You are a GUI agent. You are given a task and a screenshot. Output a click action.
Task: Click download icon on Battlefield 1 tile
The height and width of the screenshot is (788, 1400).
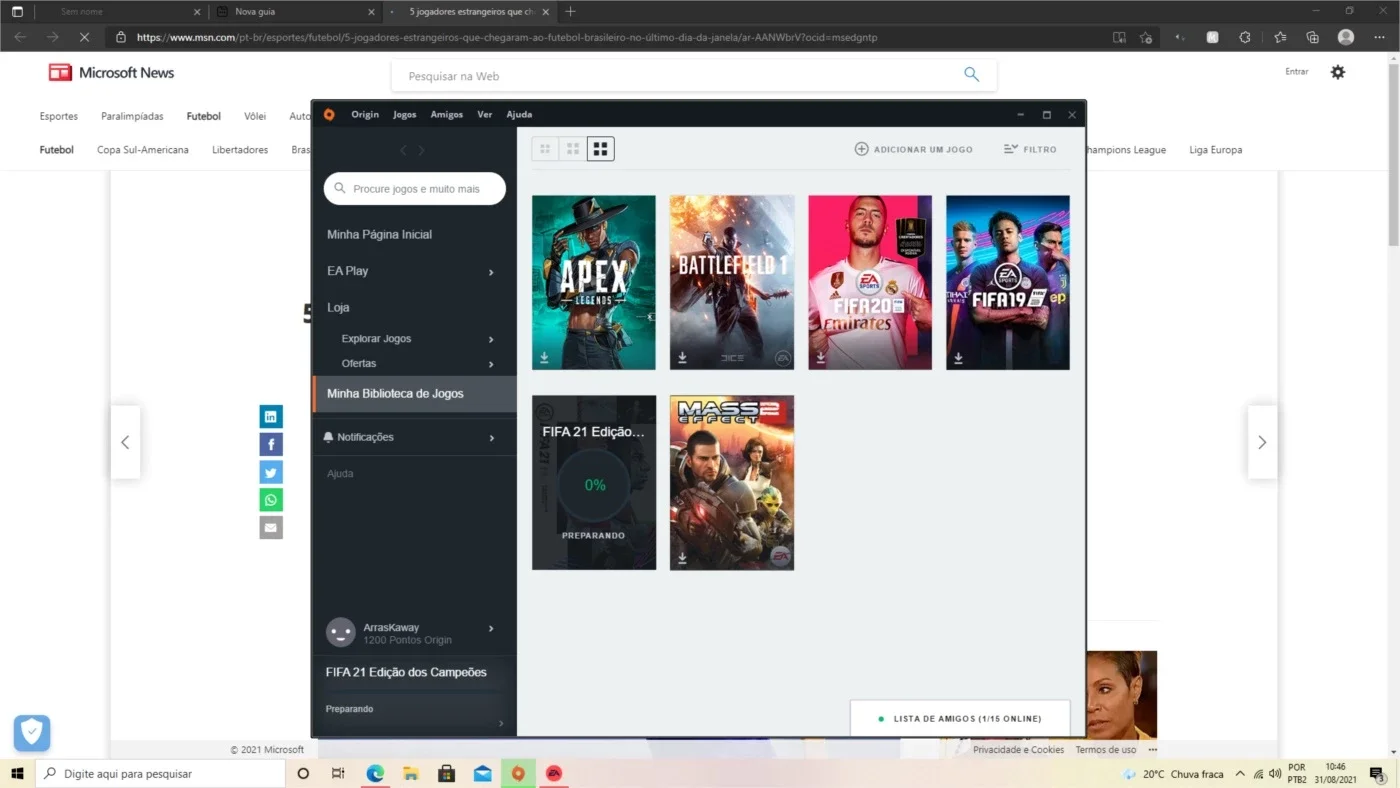682,357
